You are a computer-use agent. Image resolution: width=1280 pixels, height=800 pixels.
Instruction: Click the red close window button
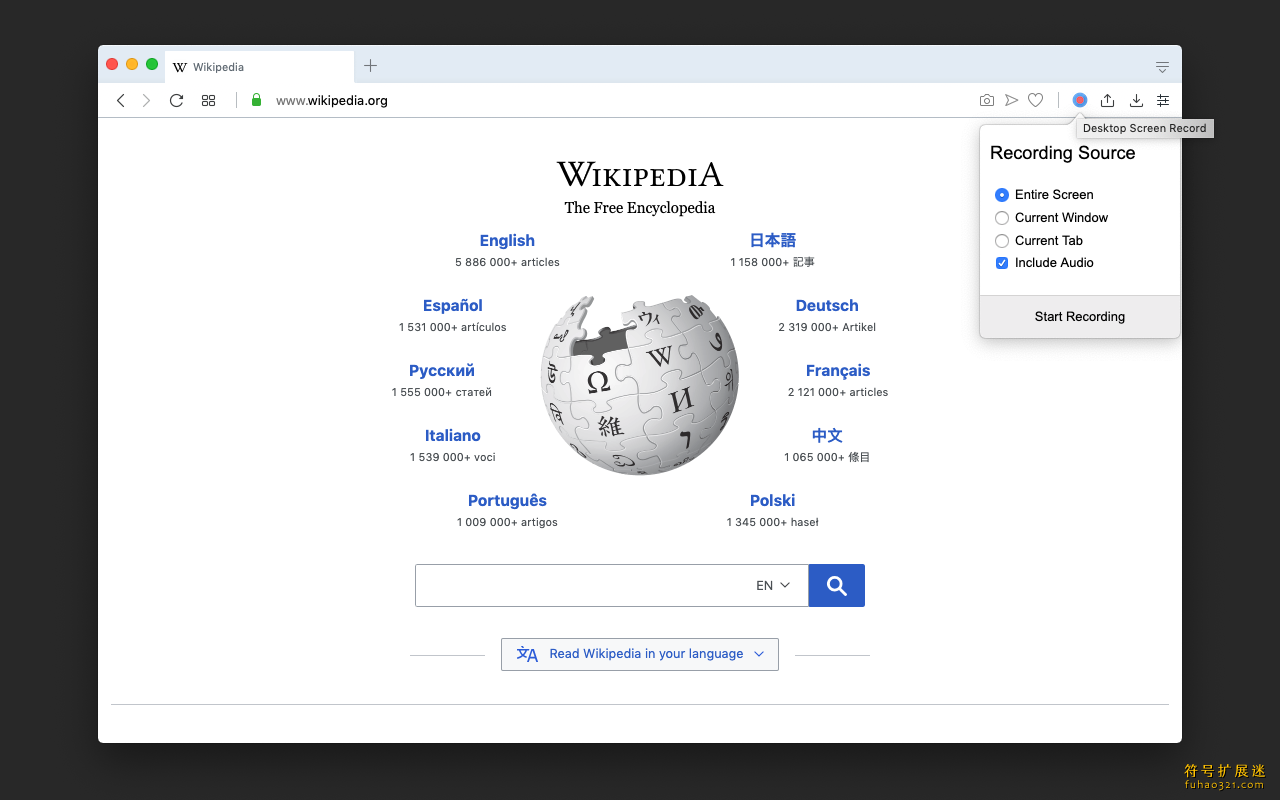(112, 64)
